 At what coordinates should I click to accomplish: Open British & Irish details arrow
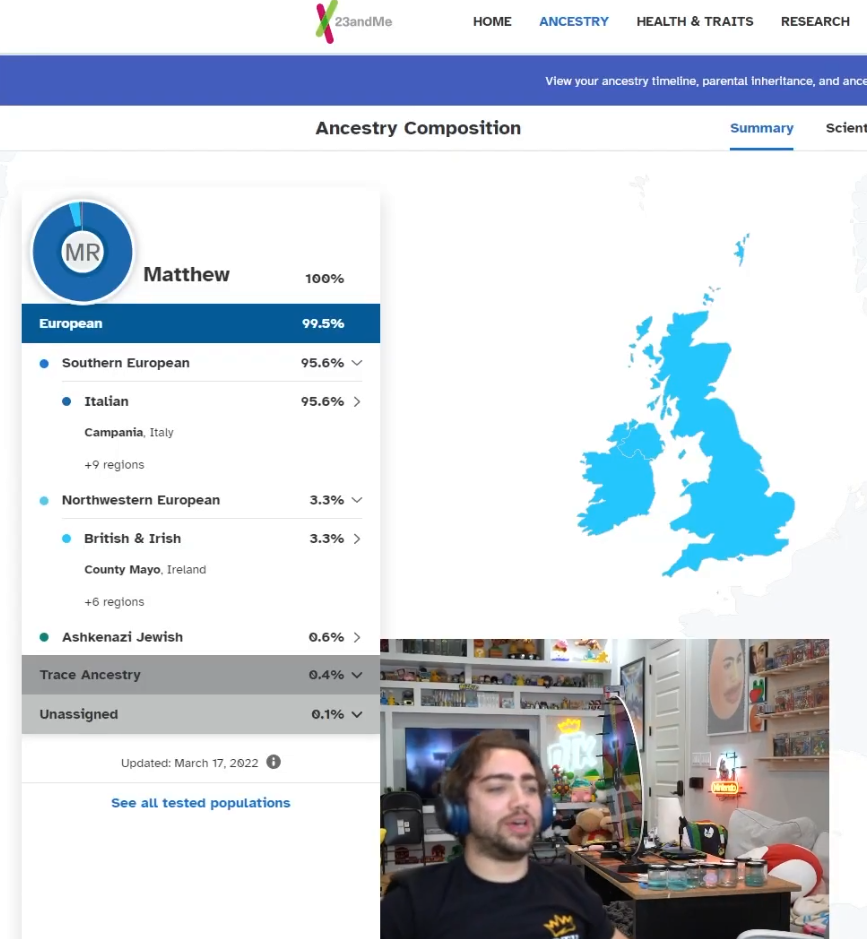(x=357, y=539)
